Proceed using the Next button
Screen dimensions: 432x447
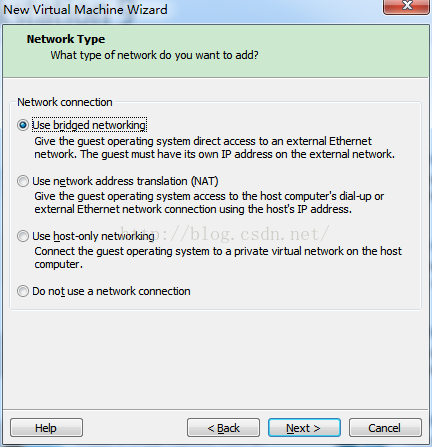pyautogui.click(x=304, y=428)
